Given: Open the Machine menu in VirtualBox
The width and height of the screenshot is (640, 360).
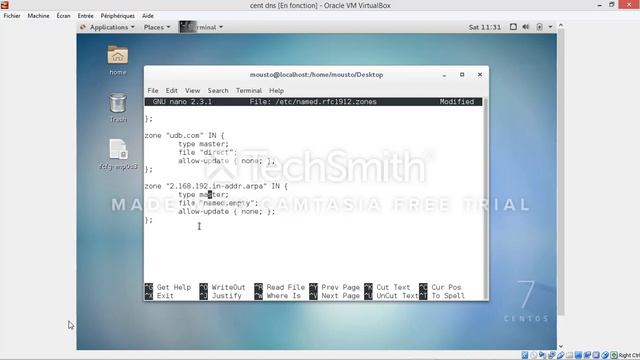Looking at the screenshot, I should [x=38, y=16].
